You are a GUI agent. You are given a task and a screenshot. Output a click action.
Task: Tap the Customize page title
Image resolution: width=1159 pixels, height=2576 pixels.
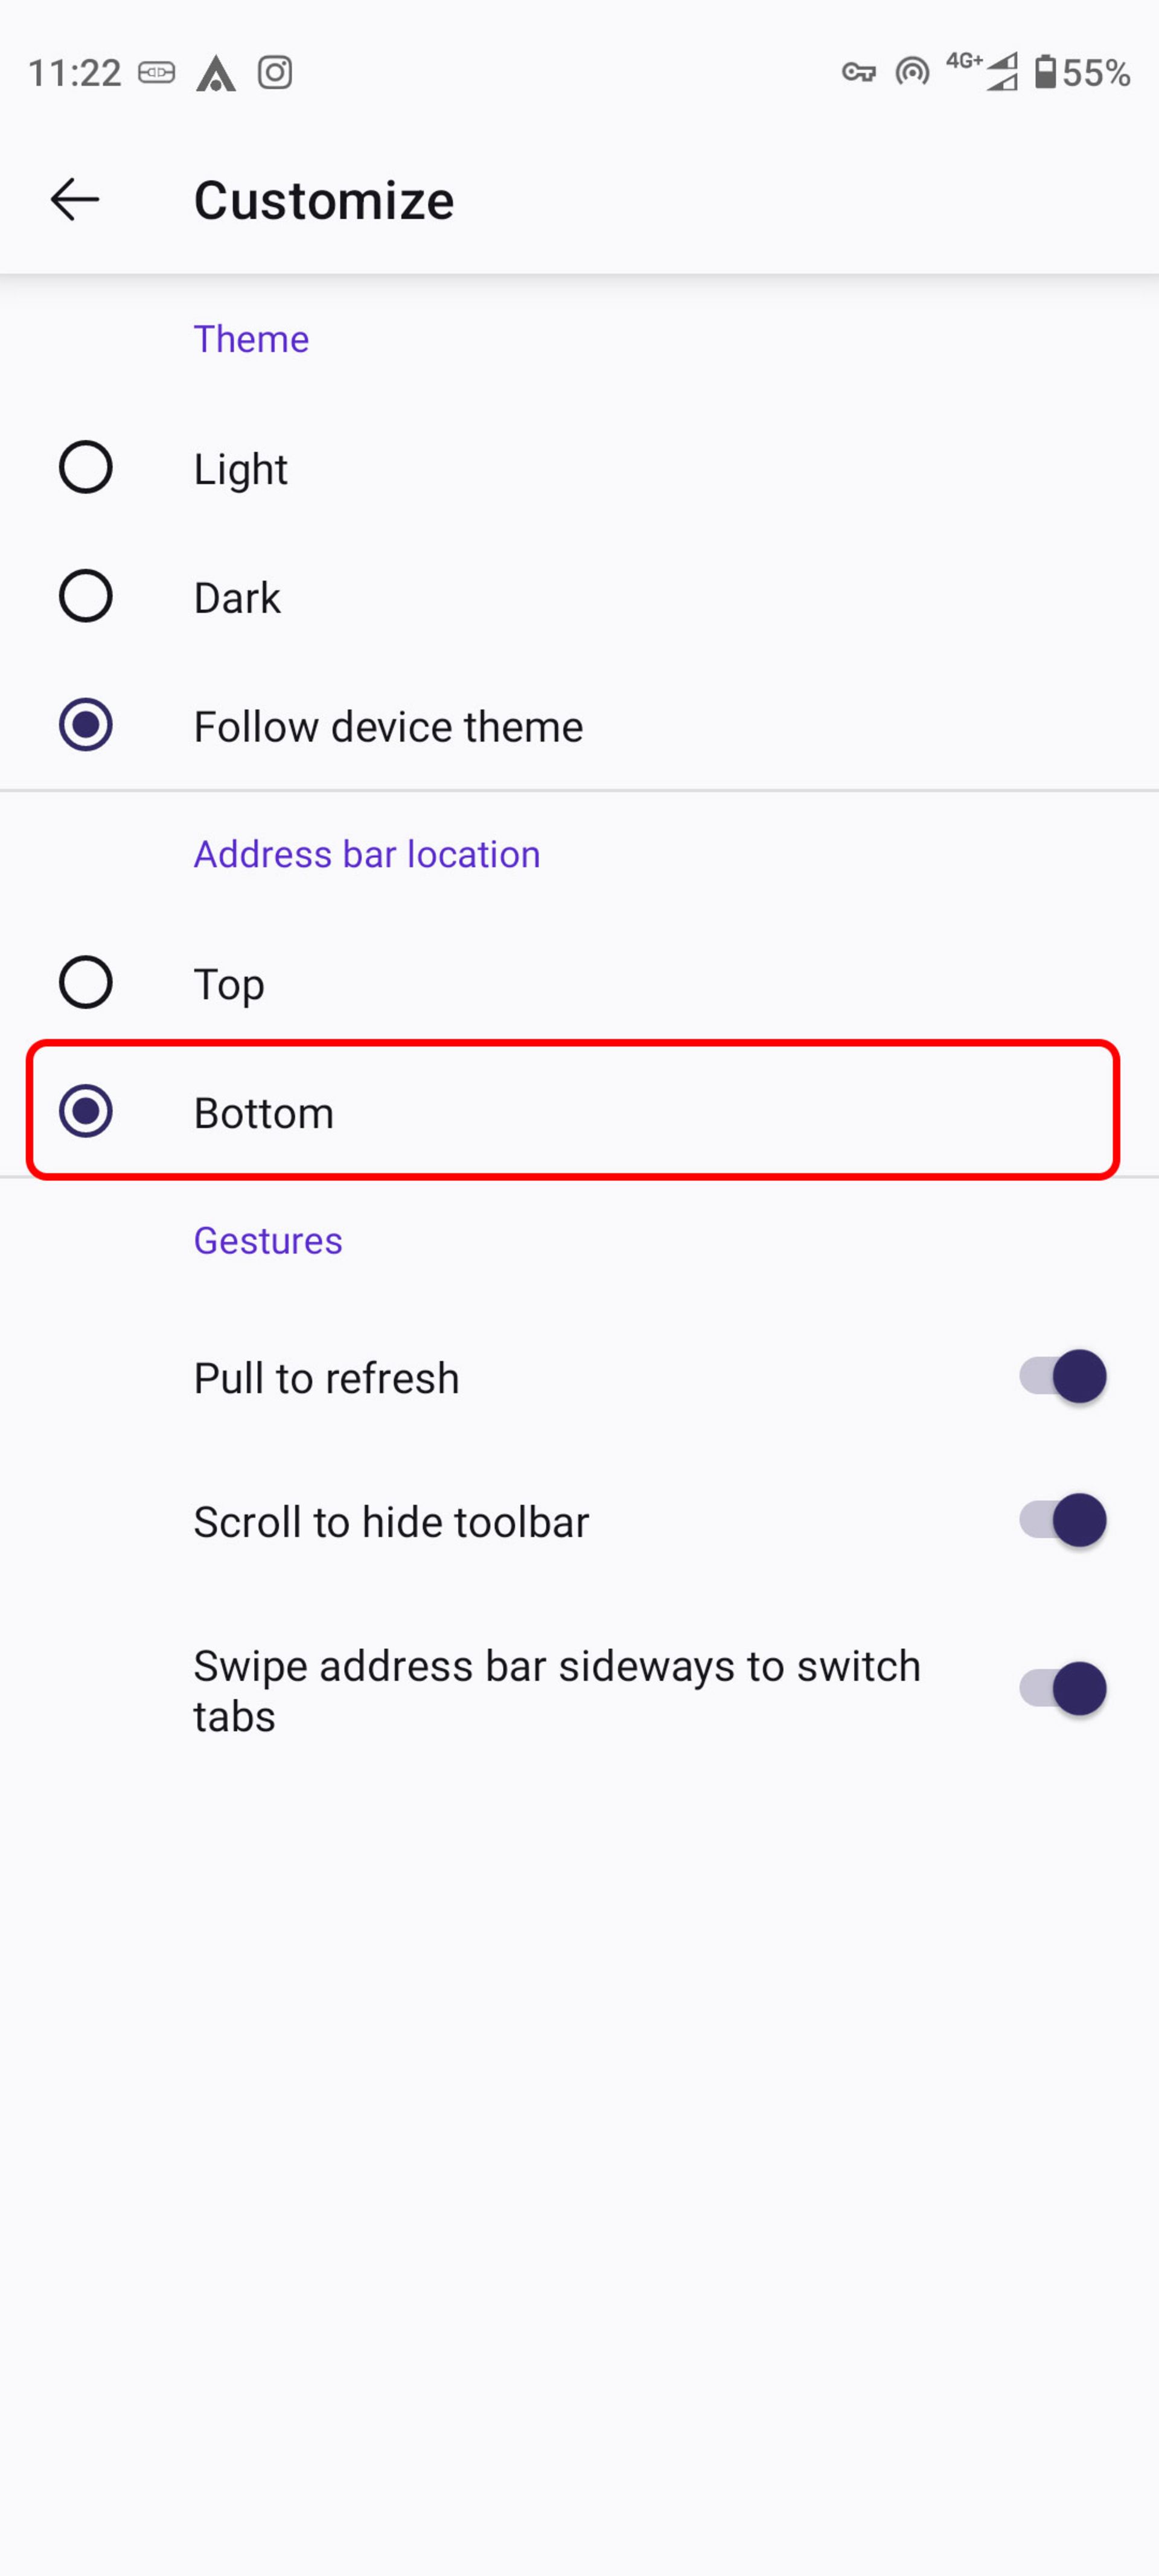click(x=323, y=200)
